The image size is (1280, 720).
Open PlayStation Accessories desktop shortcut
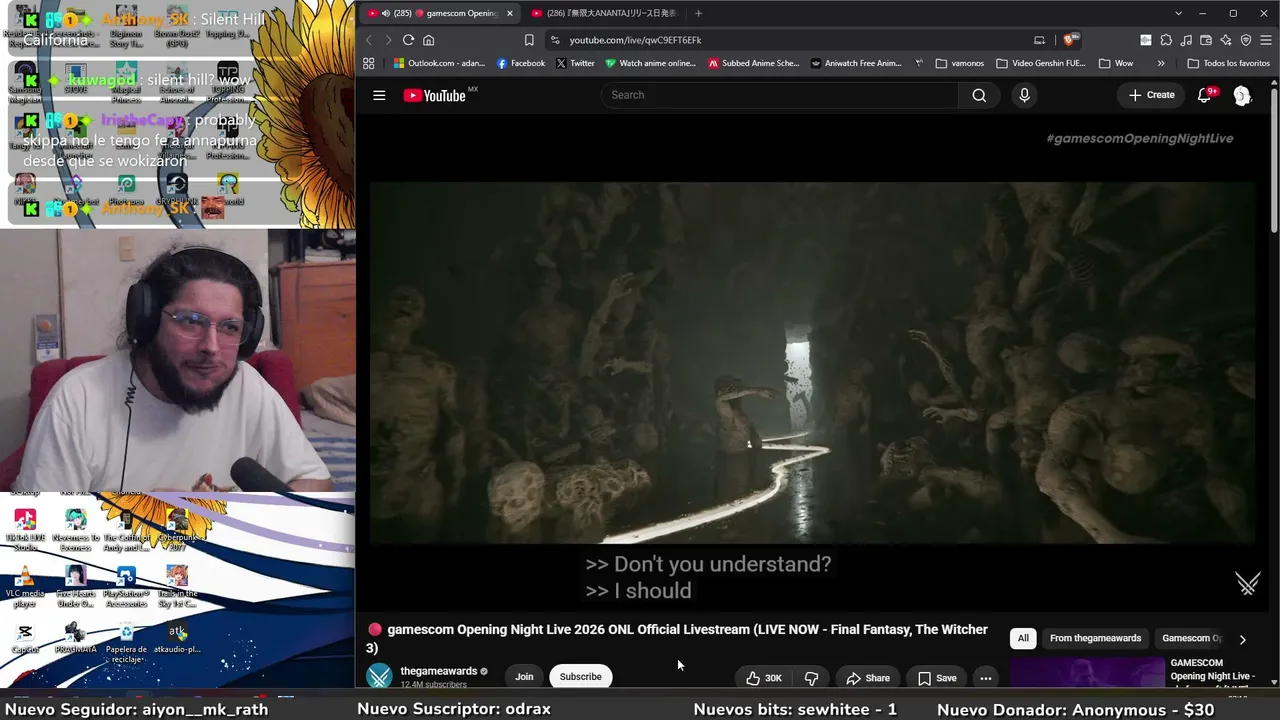tap(126, 587)
